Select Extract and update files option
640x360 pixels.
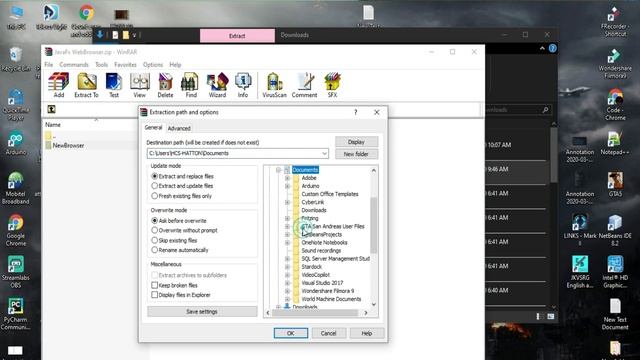click(x=182, y=186)
